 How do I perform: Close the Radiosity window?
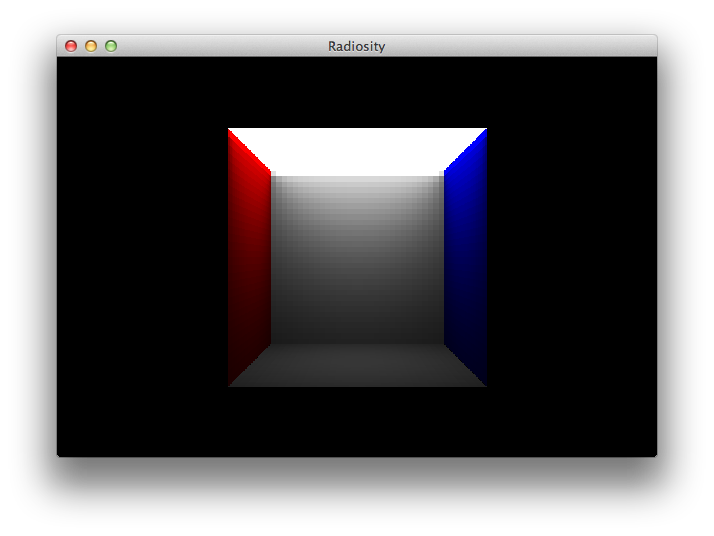pos(71,46)
